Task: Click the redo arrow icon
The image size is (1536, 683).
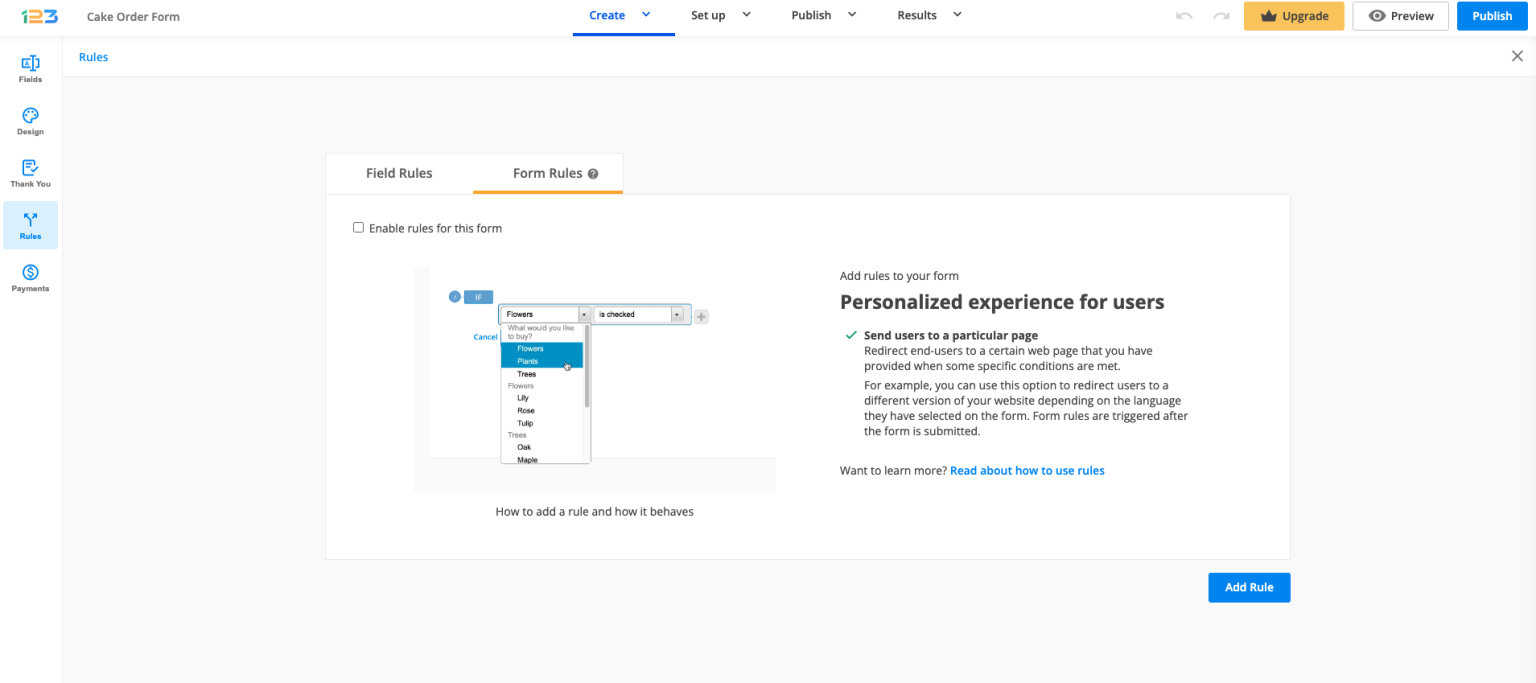Action: click(x=1221, y=16)
